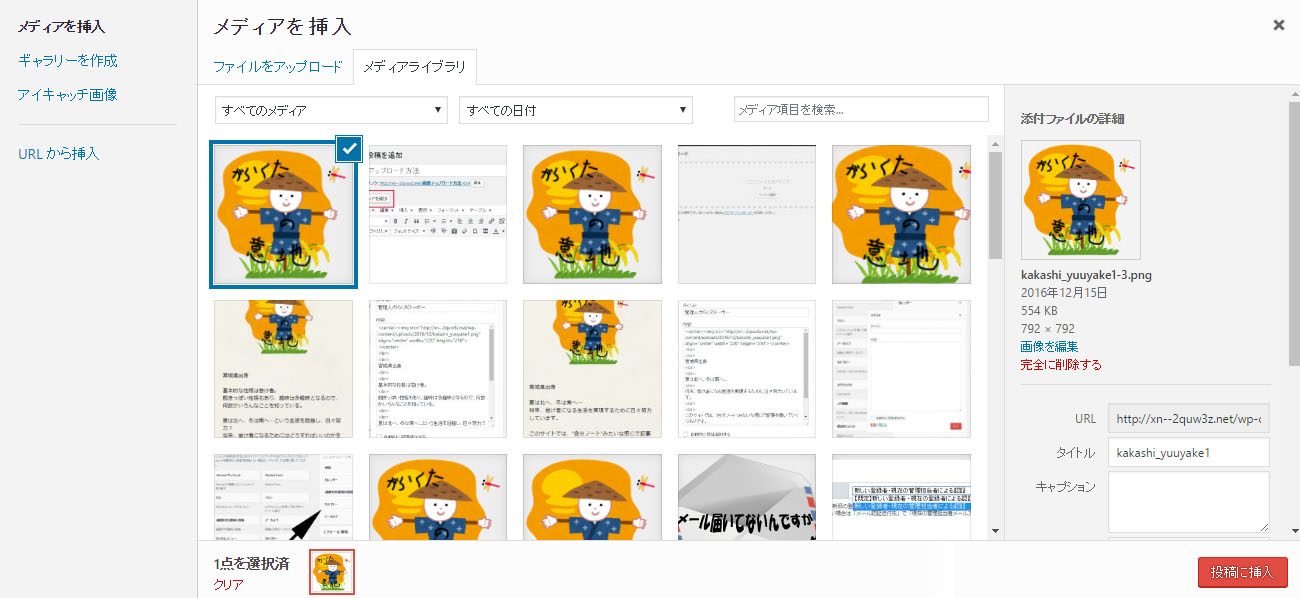This screenshot has height=598, width=1300.
Task: Click the タイトル field with kakashi_yuuyake1
Action: coord(1188,452)
